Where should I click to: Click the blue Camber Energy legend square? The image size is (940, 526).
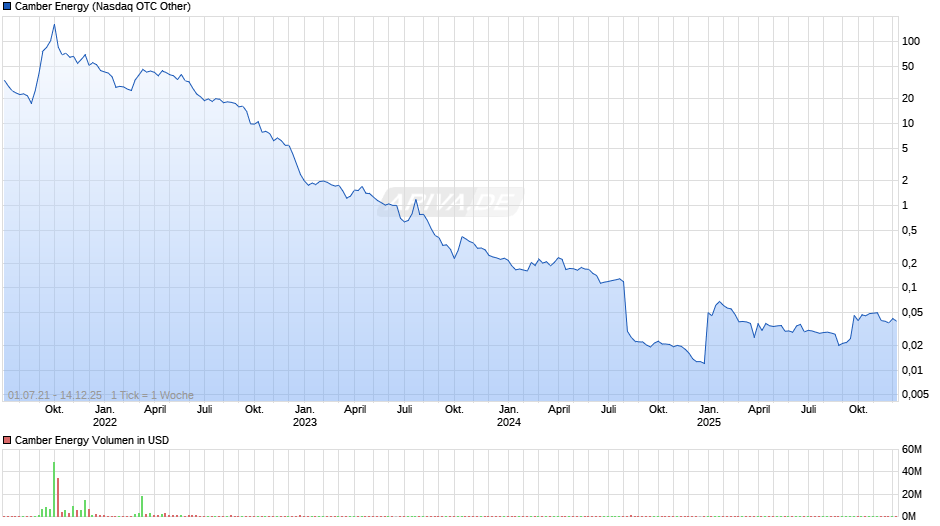pos(7,7)
